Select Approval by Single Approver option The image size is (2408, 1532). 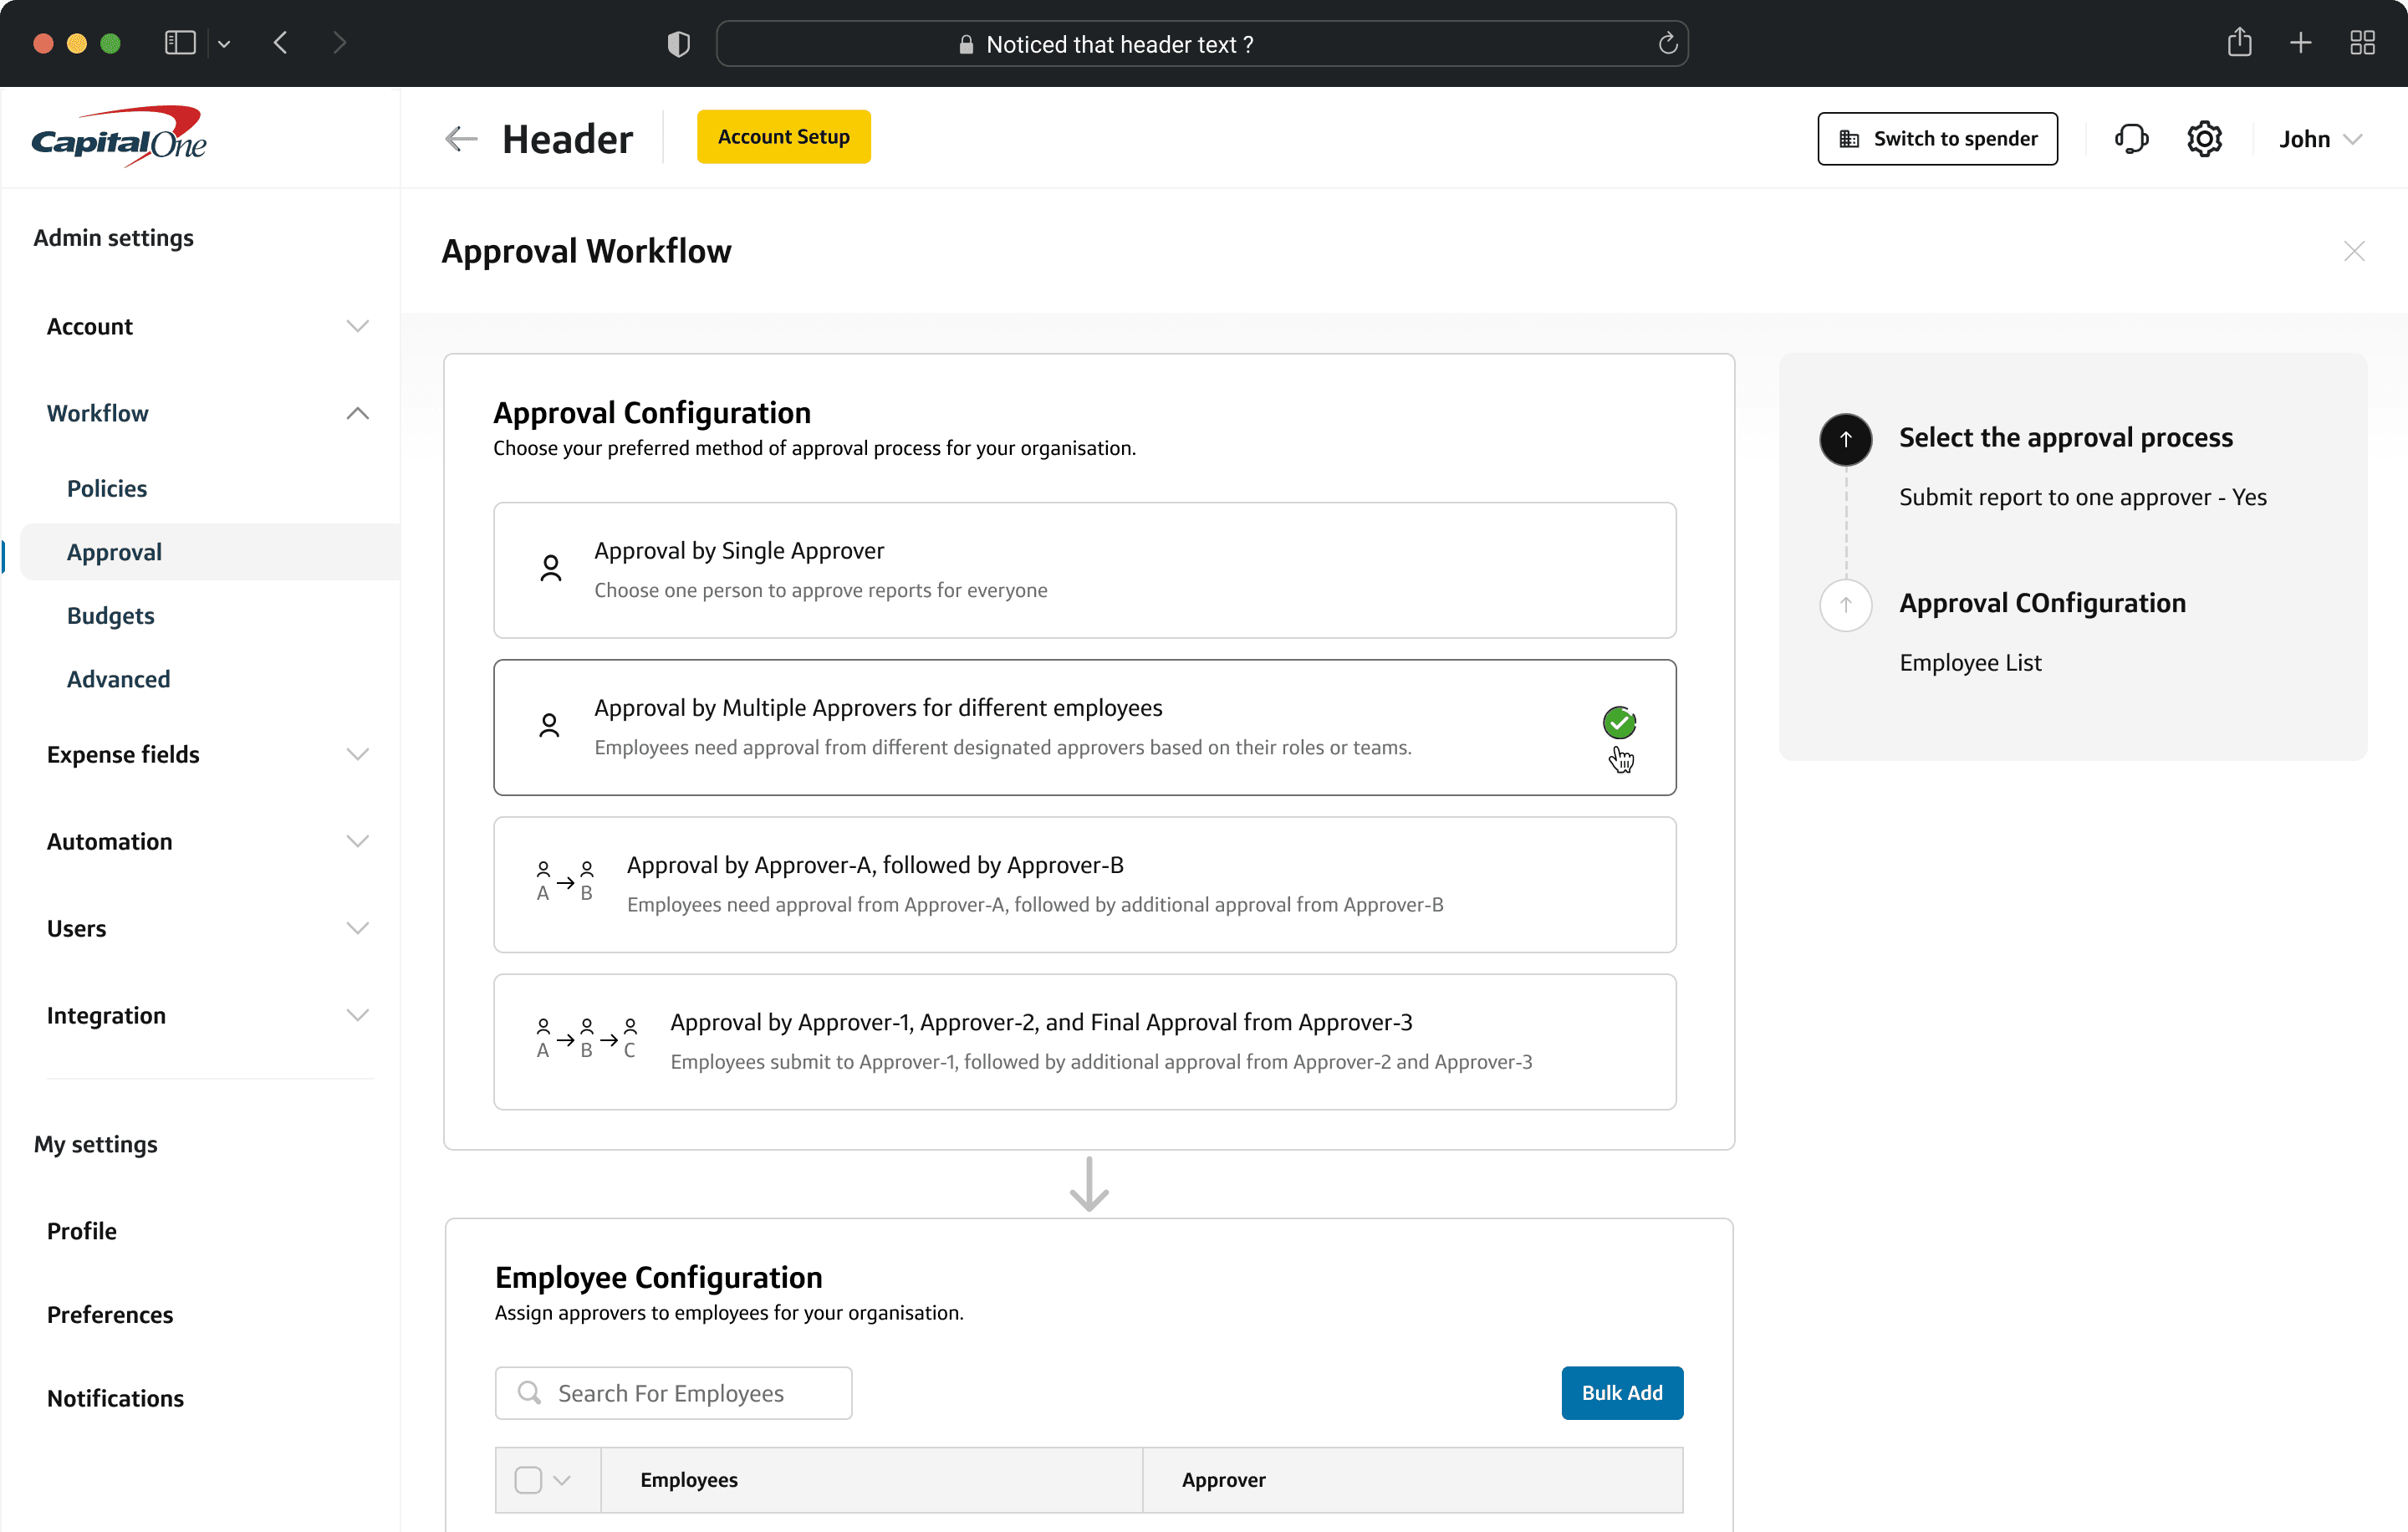coord(1084,570)
